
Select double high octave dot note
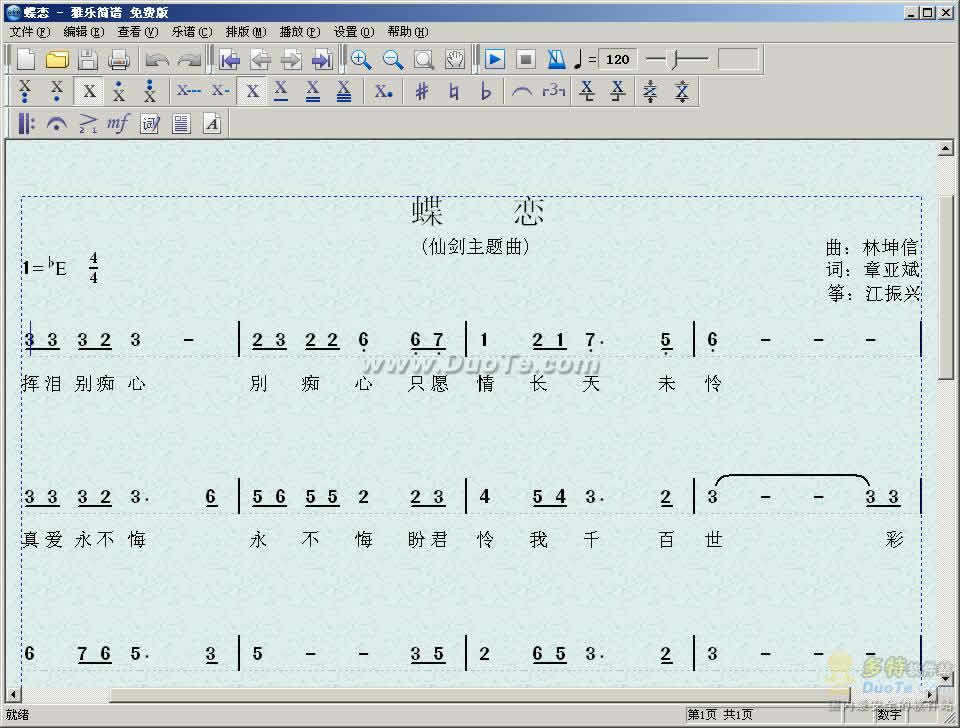(x=149, y=91)
